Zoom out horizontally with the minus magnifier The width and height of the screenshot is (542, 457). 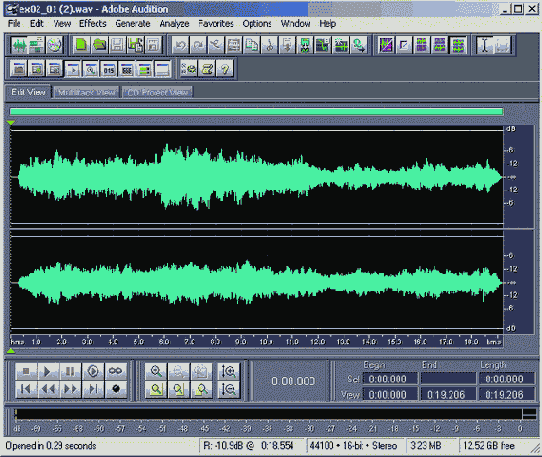pyautogui.click(x=178, y=371)
